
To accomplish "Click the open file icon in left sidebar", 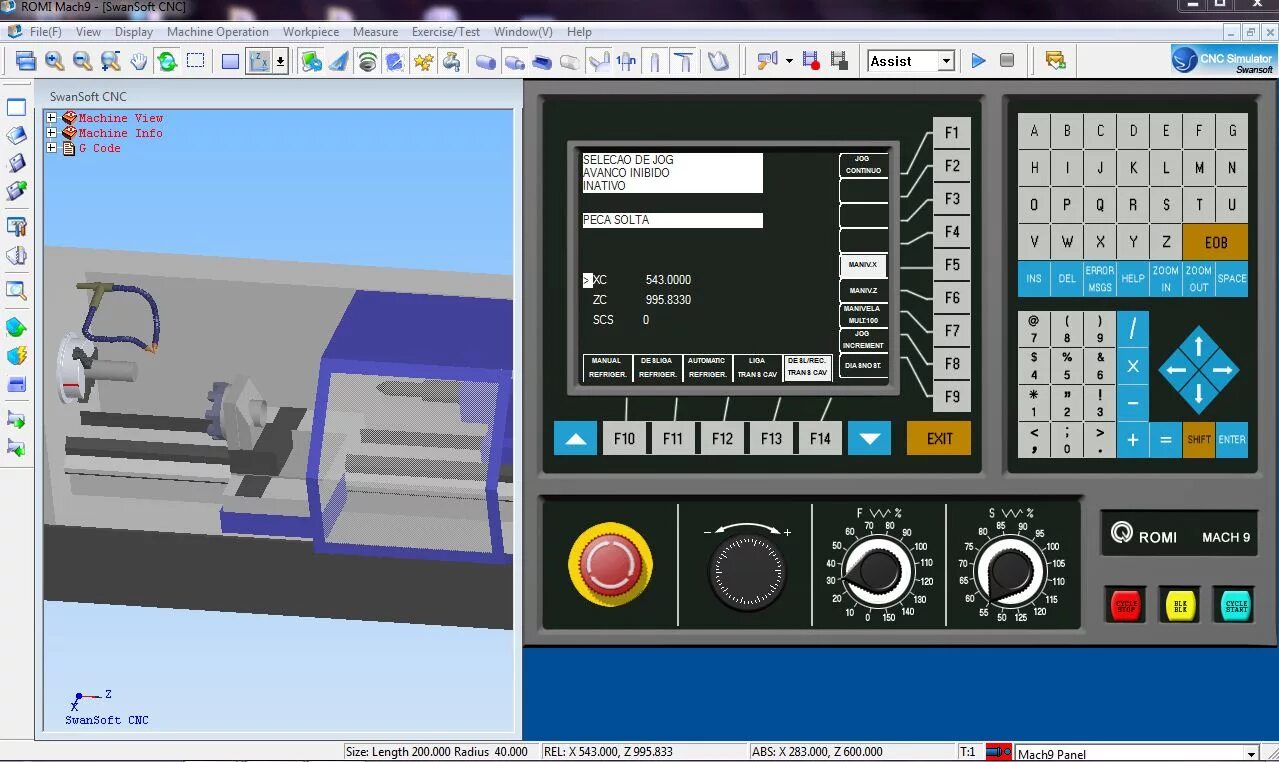I will (x=16, y=135).
